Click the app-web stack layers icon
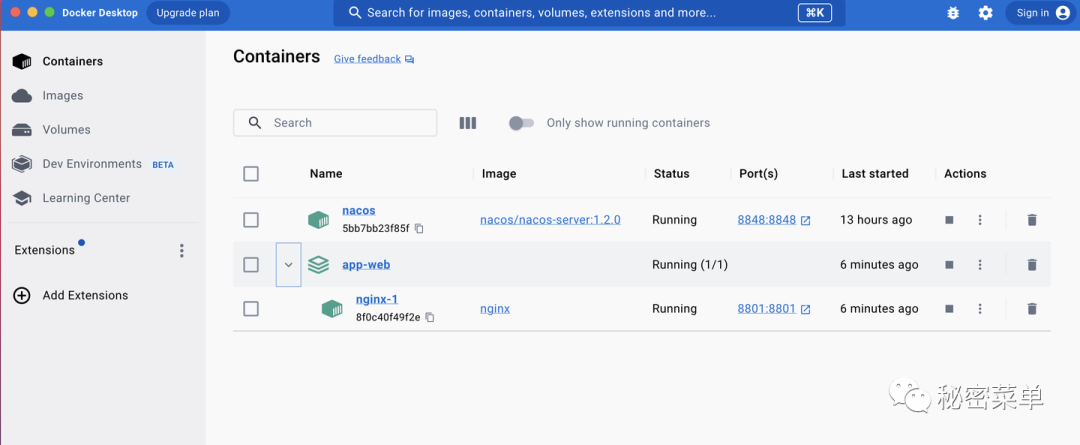 [x=318, y=265]
